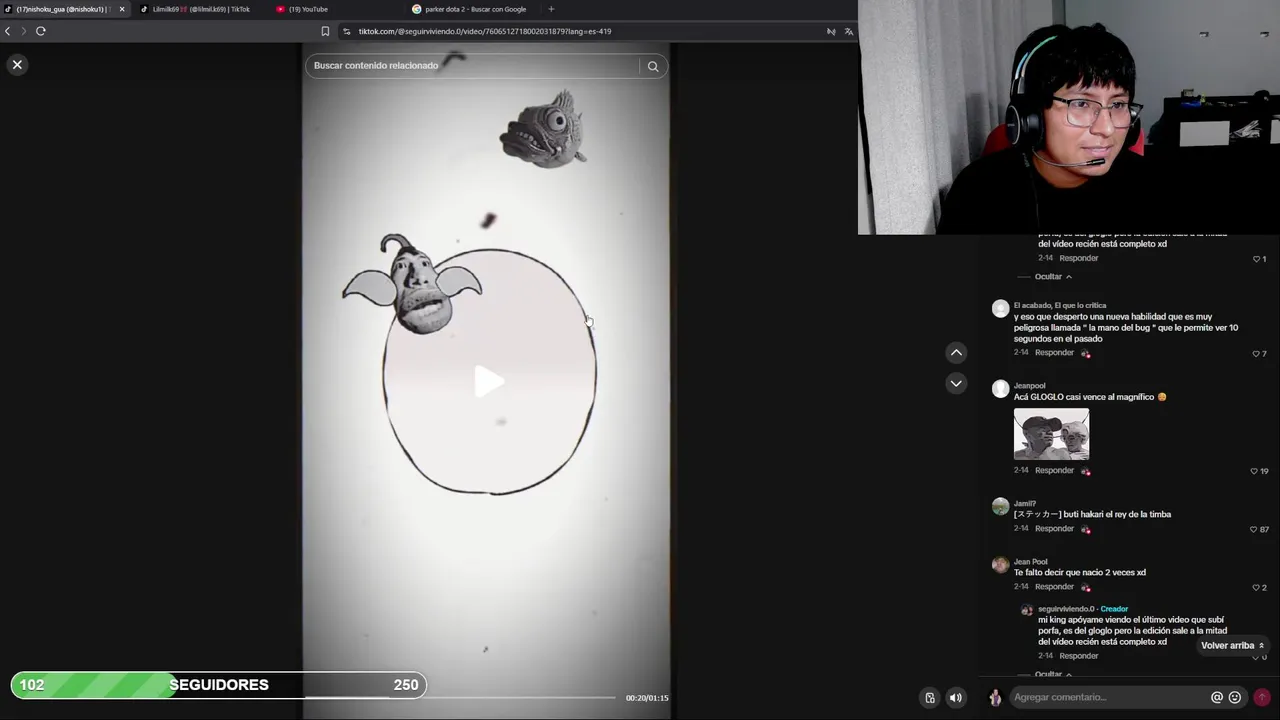
Task: Open Jamil's profile avatar
Action: 1000,506
